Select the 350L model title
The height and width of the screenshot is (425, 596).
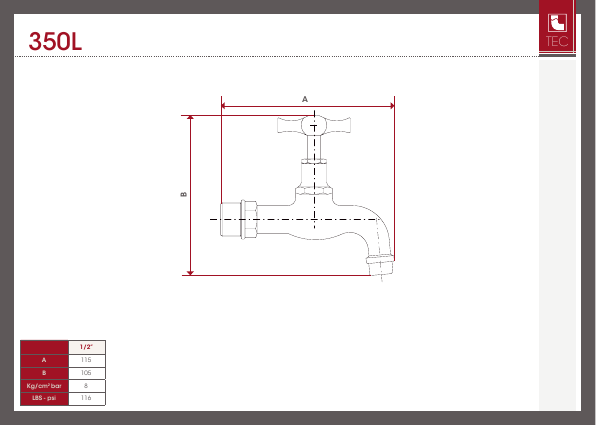(55, 41)
